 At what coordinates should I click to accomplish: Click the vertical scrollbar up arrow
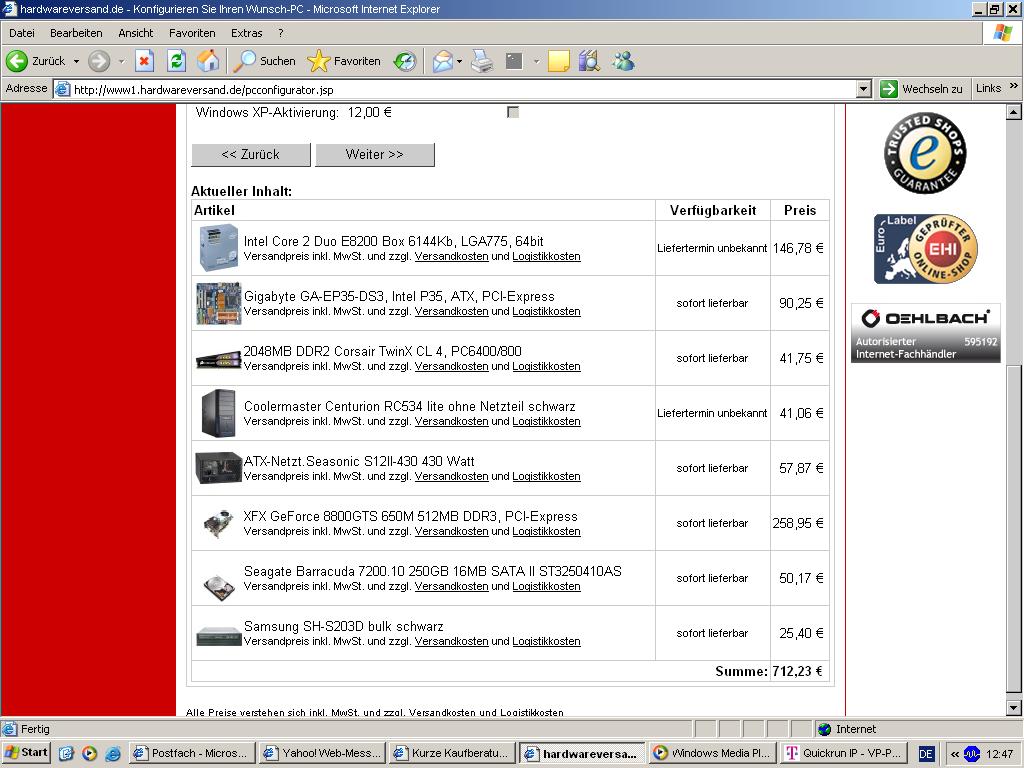[1014, 112]
